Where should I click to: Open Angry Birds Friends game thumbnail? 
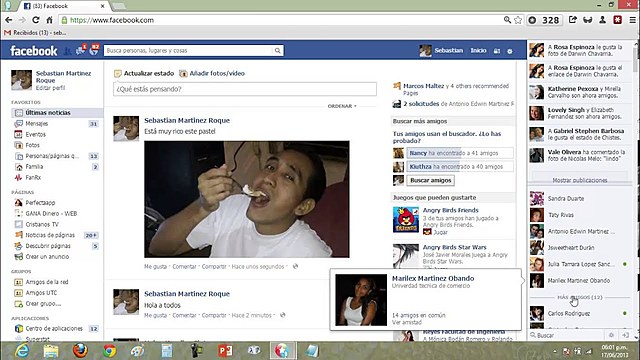[406, 220]
